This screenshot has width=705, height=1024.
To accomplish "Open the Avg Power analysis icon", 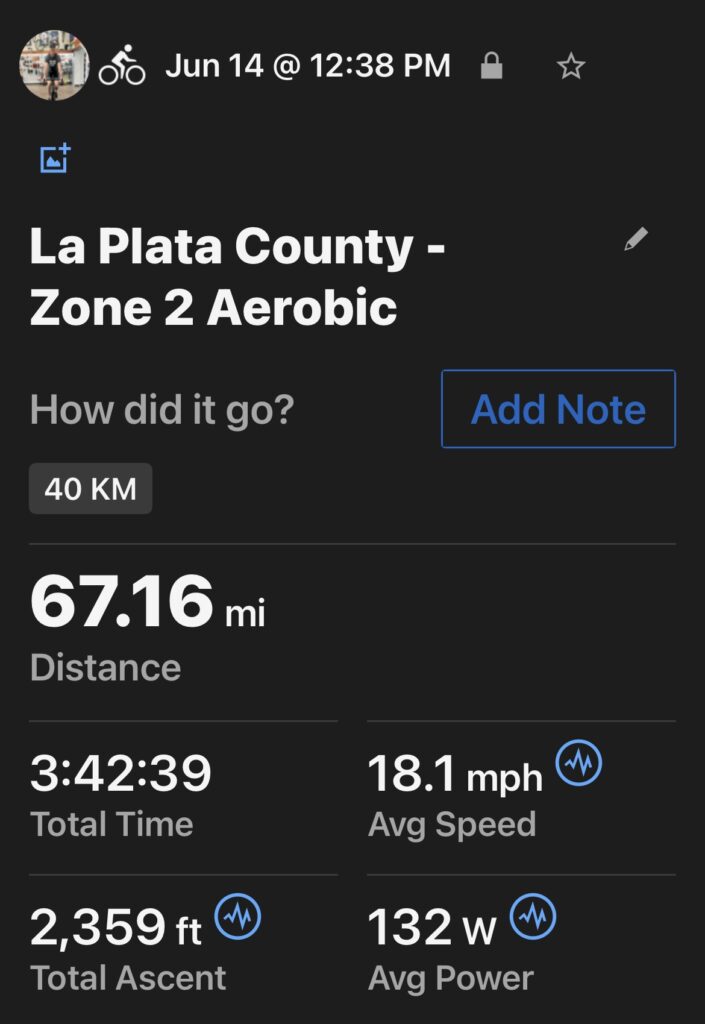I will click(x=533, y=916).
